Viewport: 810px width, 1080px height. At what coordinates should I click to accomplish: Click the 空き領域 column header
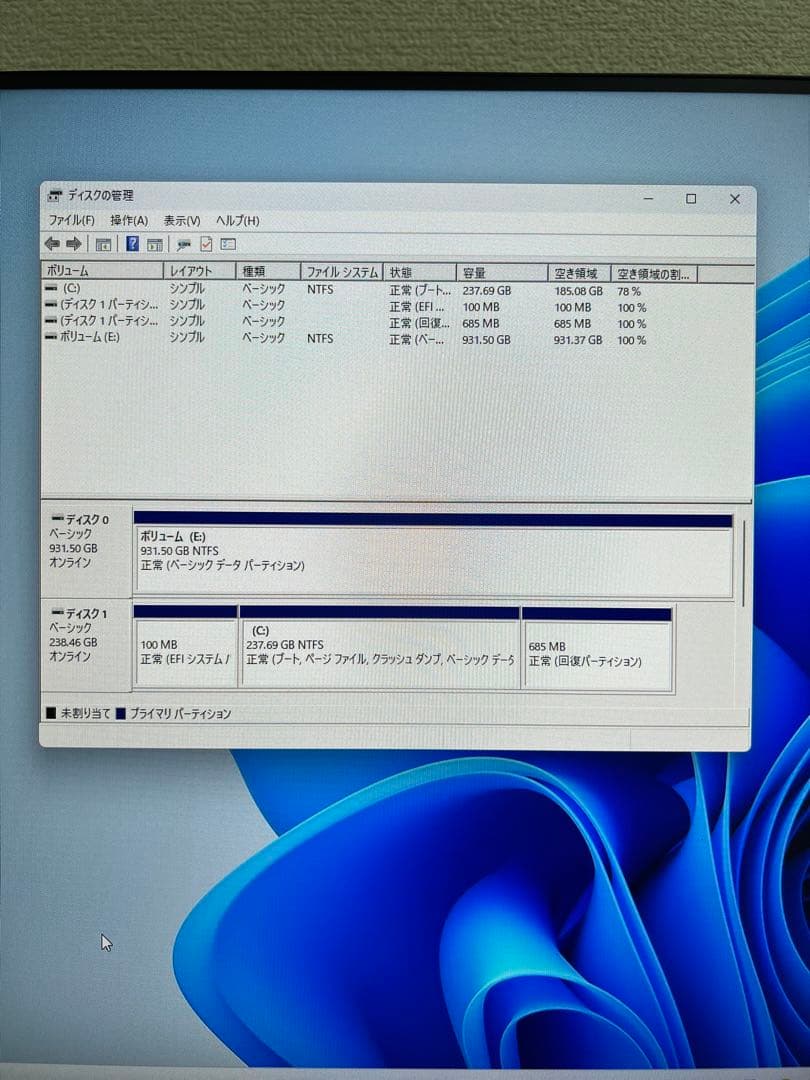(570, 271)
